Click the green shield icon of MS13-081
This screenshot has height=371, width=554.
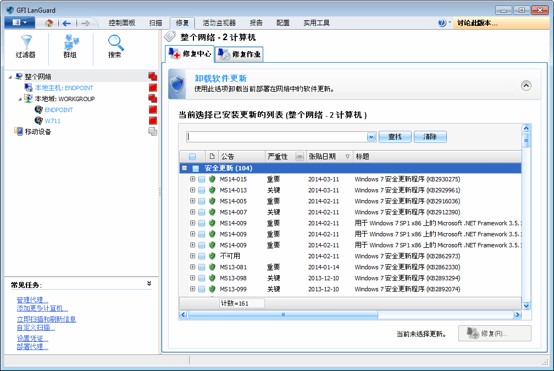tap(212, 267)
